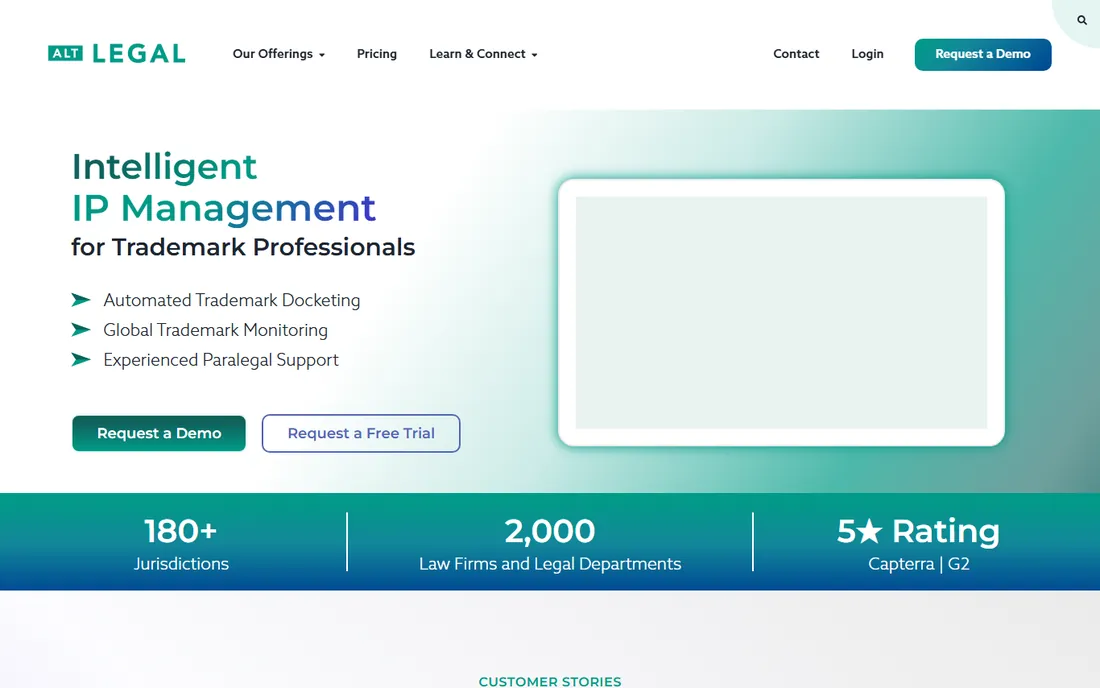Click Request a Demo in the header
This screenshot has height=688, width=1100.
tap(983, 55)
